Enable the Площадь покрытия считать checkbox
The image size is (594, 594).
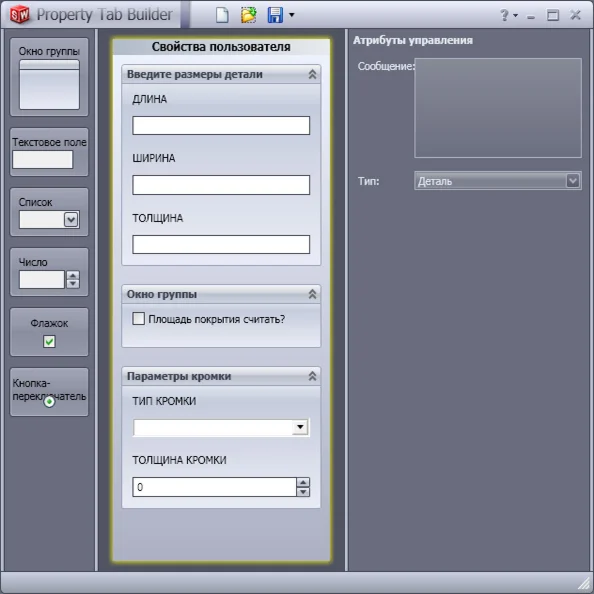coord(138,318)
